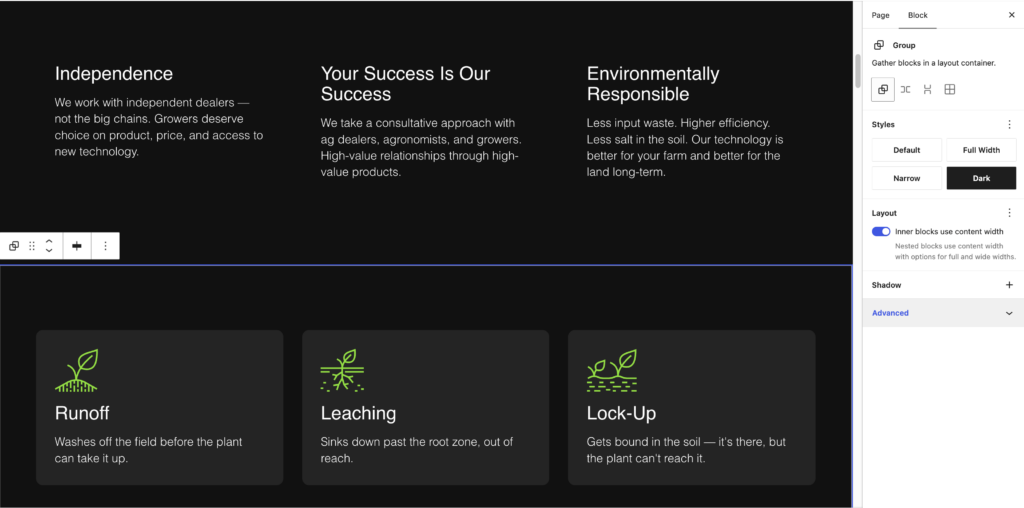Viewport: 1024px width, 508px height.
Task: Open the align options in block toolbar
Action: point(77,246)
